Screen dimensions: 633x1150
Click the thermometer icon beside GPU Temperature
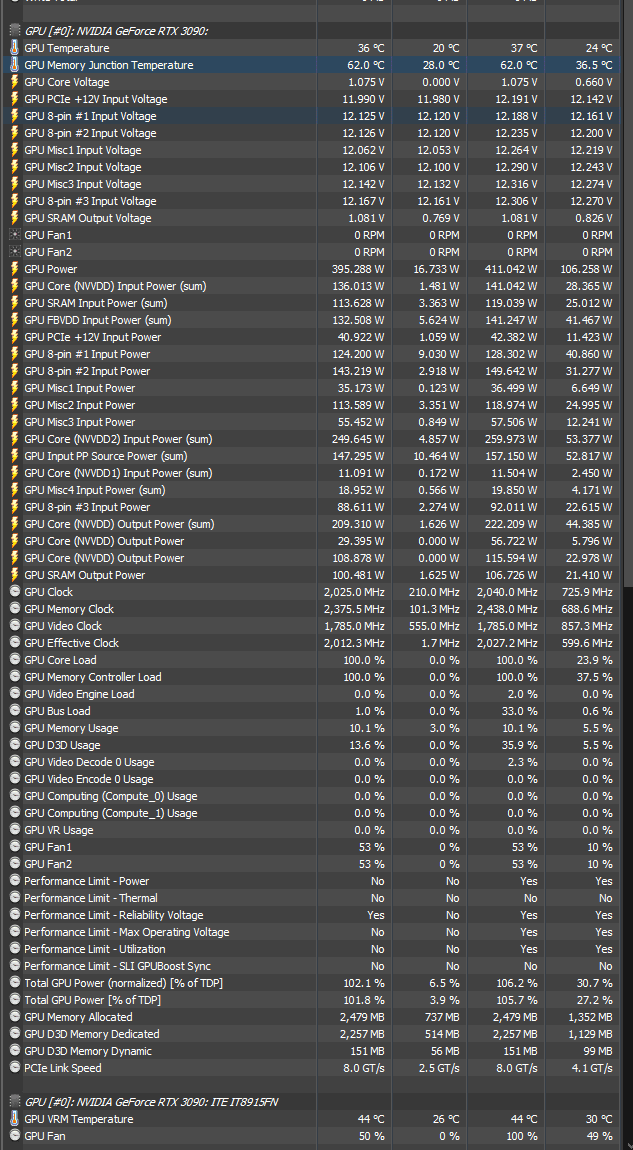point(15,48)
